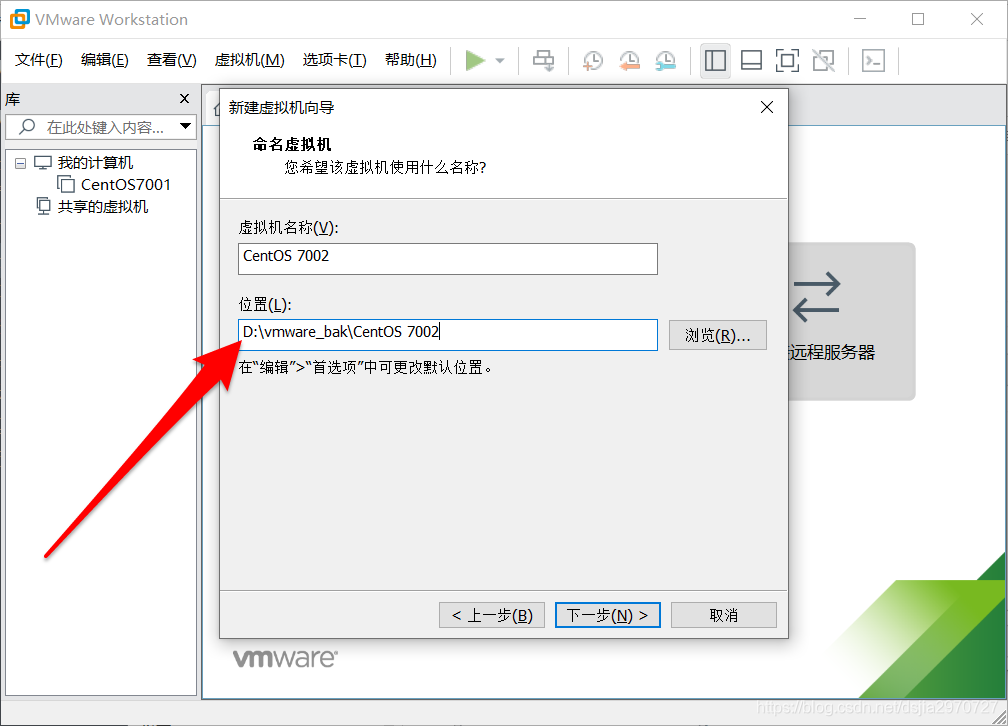Select the CentOS7001 virtual machine

point(126,185)
